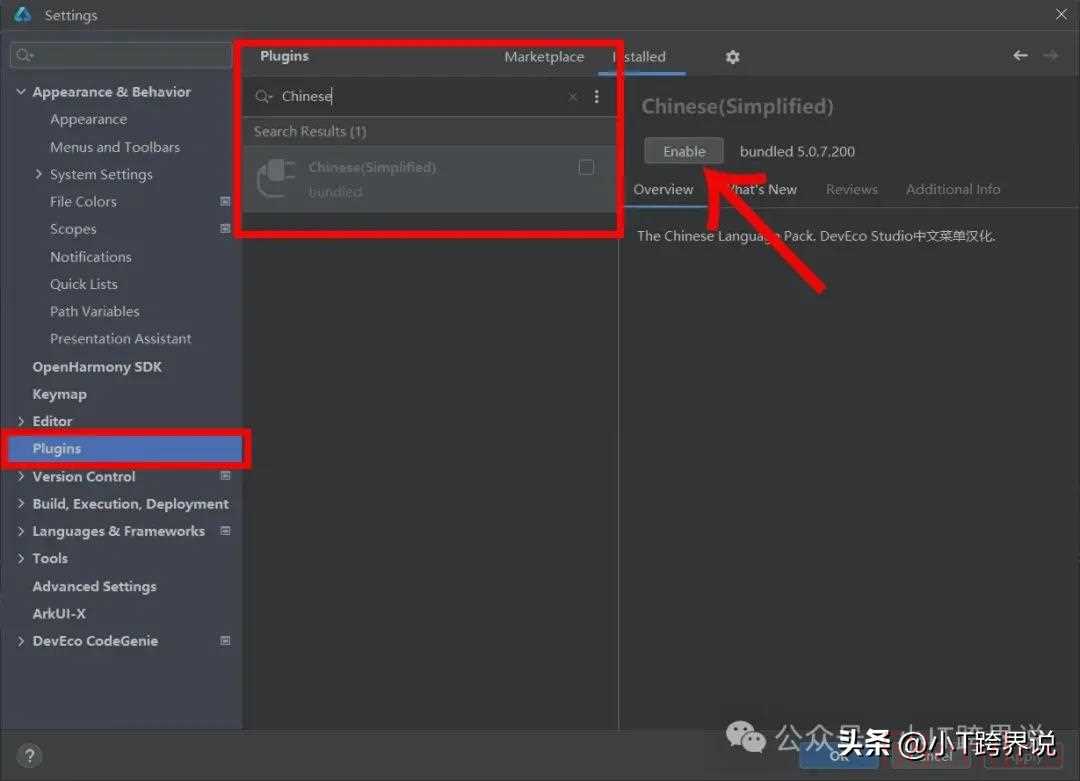Open Quick Lists settings
The height and width of the screenshot is (781, 1080).
(84, 284)
